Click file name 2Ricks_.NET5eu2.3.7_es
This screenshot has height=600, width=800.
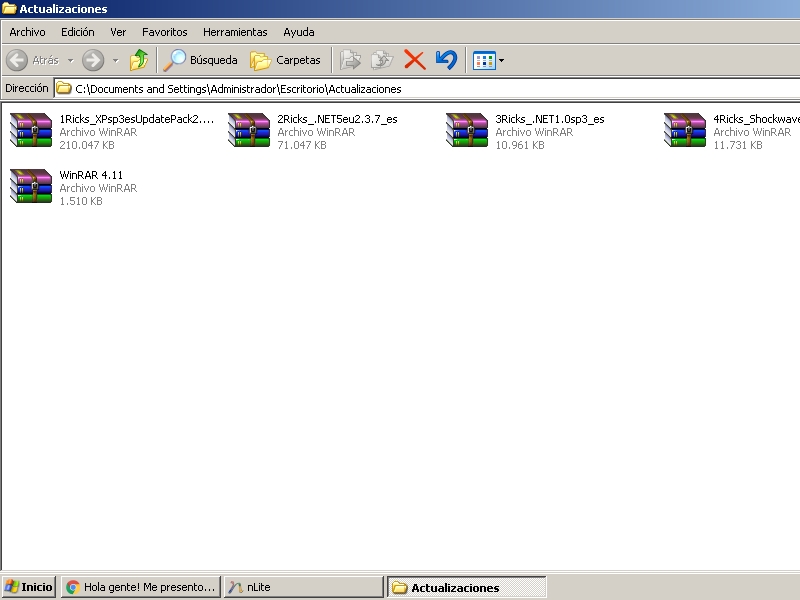pos(337,119)
